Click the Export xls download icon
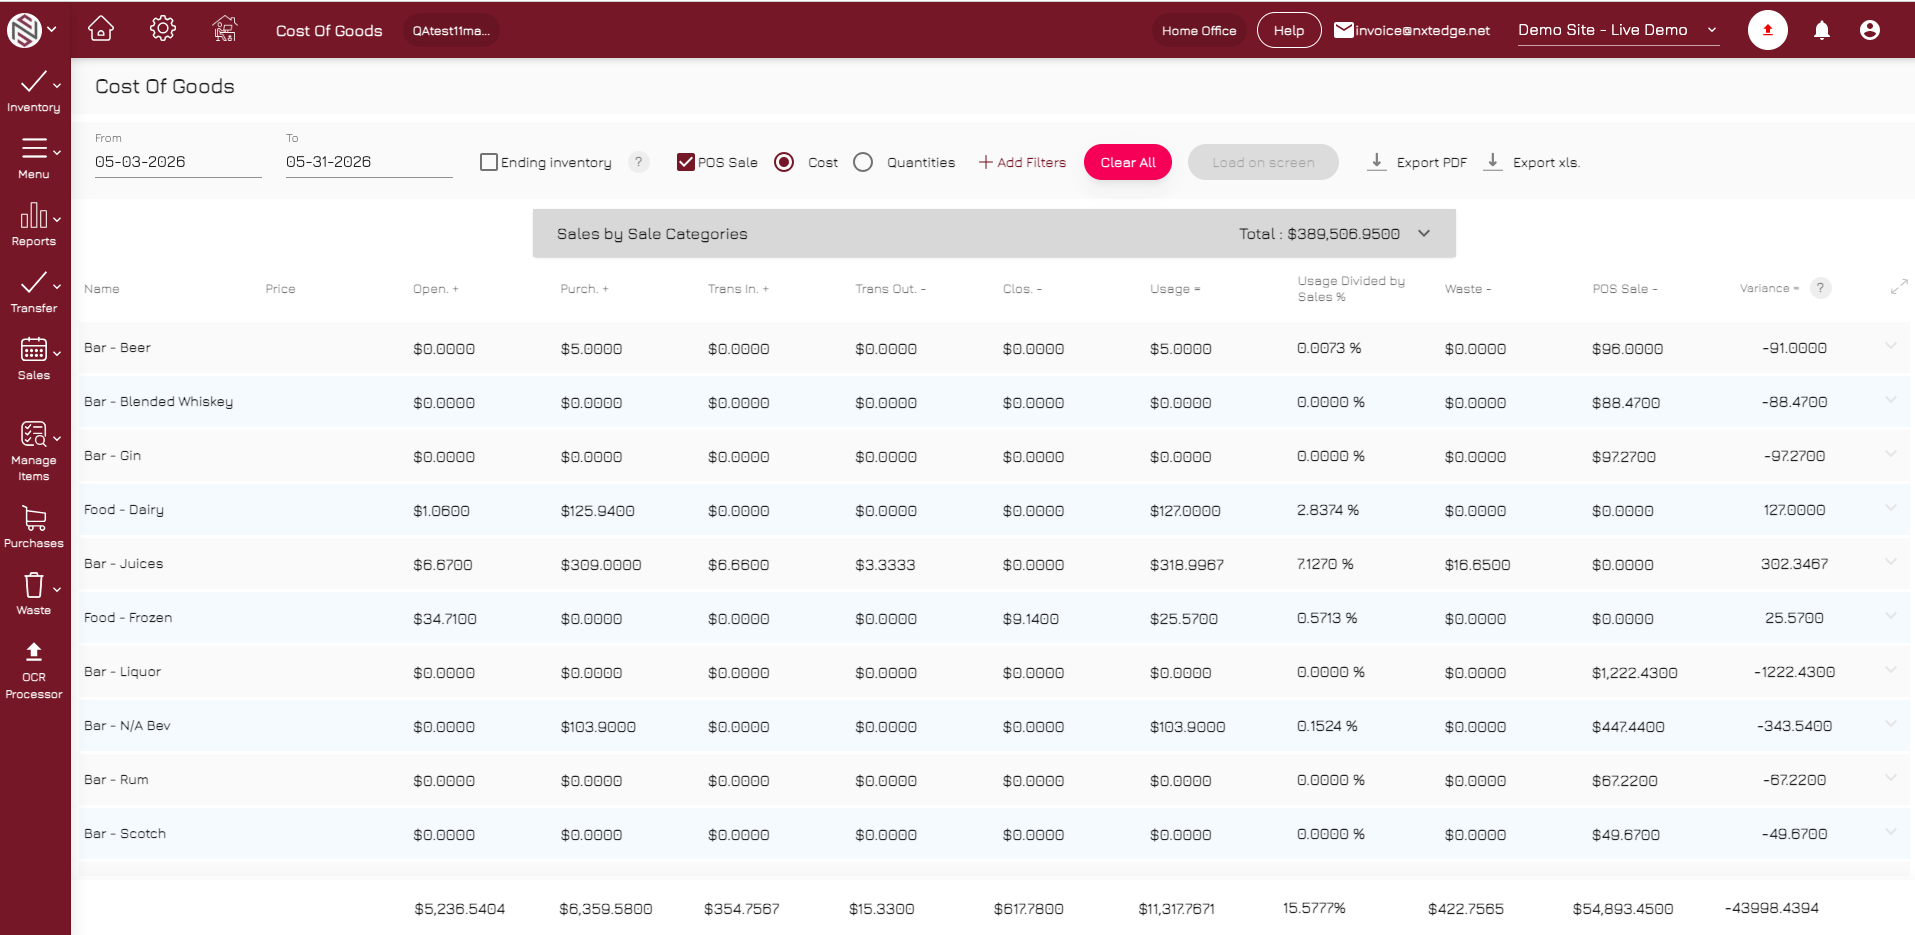 (1493, 162)
